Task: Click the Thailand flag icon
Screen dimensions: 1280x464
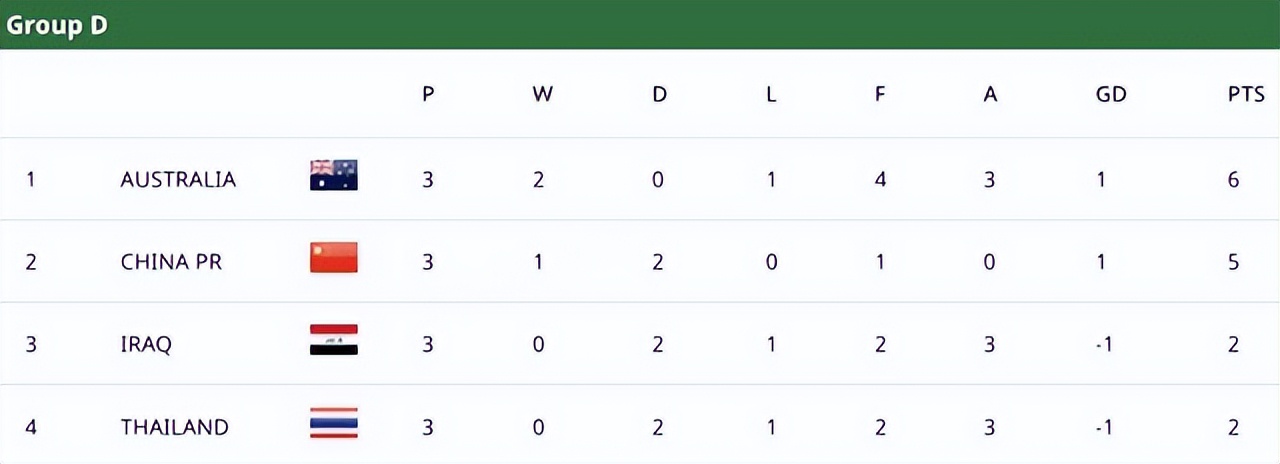Action: (333, 423)
